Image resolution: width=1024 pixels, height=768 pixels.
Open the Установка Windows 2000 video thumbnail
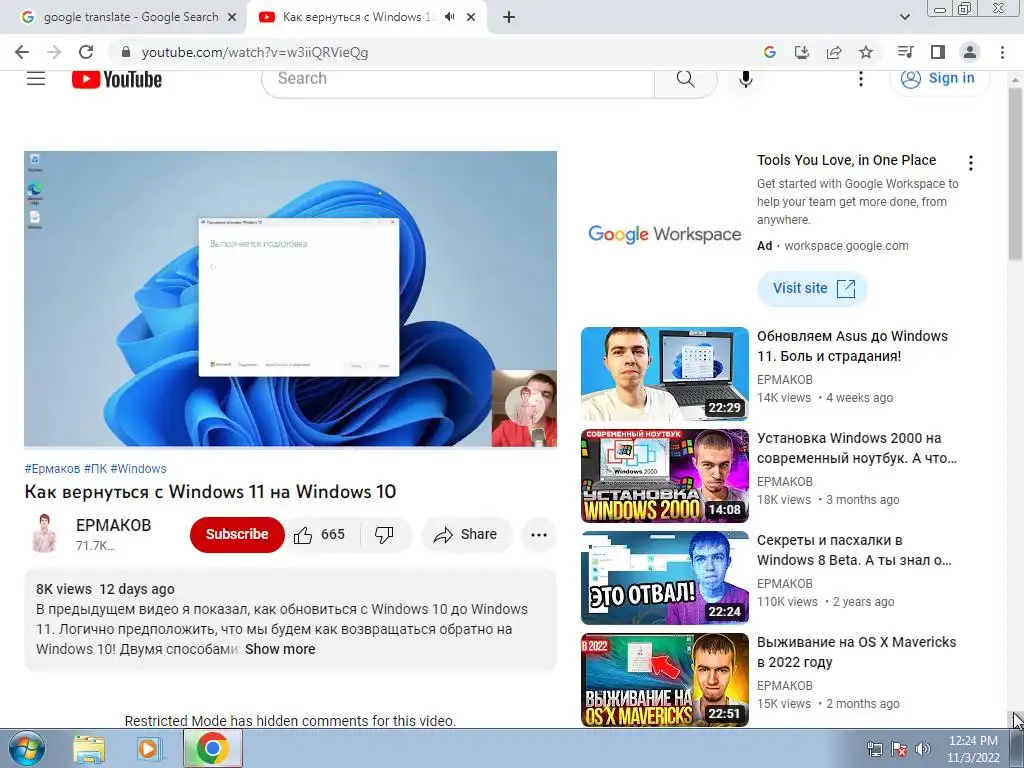665,476
